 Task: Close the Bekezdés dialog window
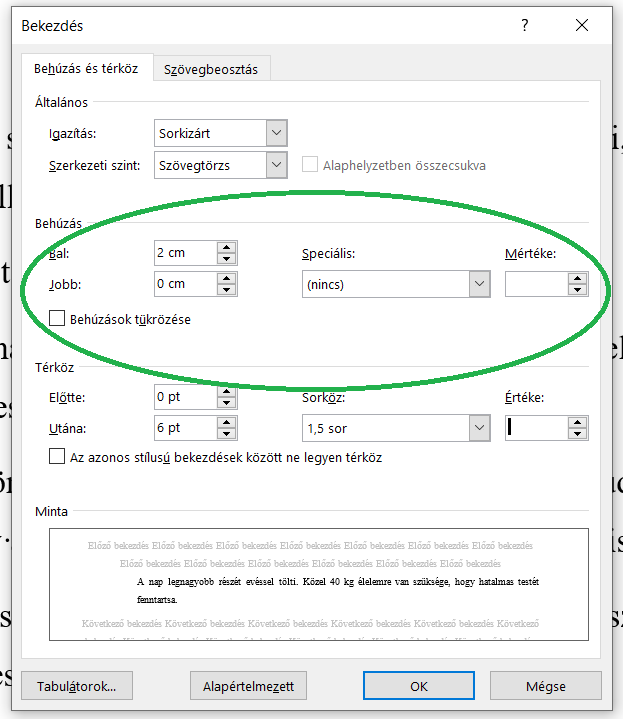tap(581, 26)
